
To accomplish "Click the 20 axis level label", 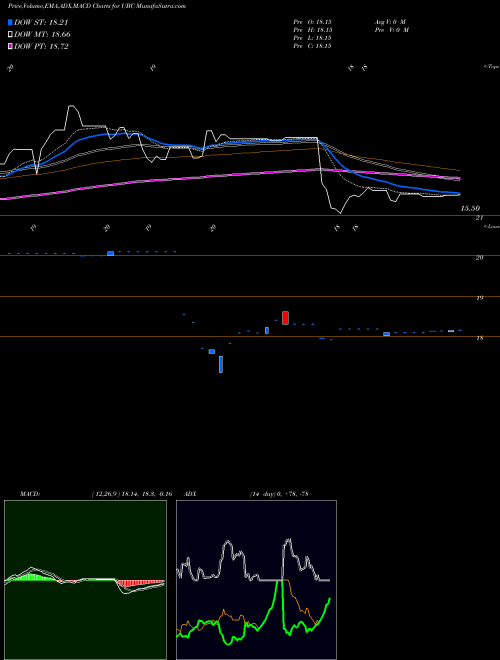I will [479, 258].
